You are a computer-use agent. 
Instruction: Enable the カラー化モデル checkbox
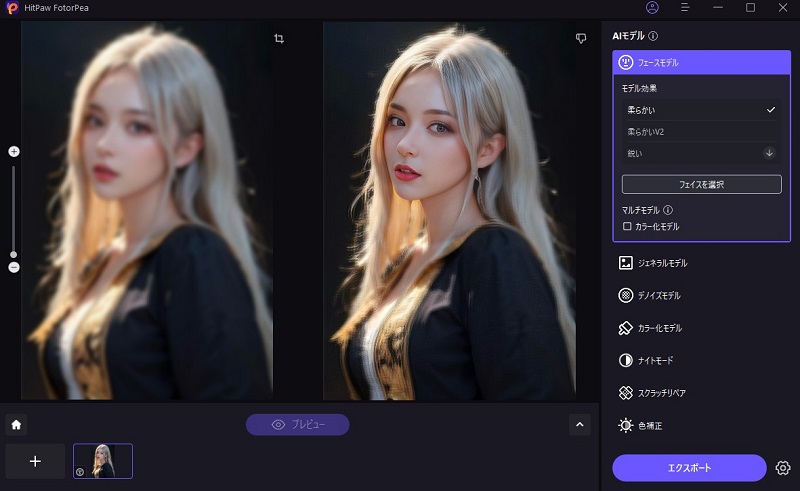pos(627,227)
